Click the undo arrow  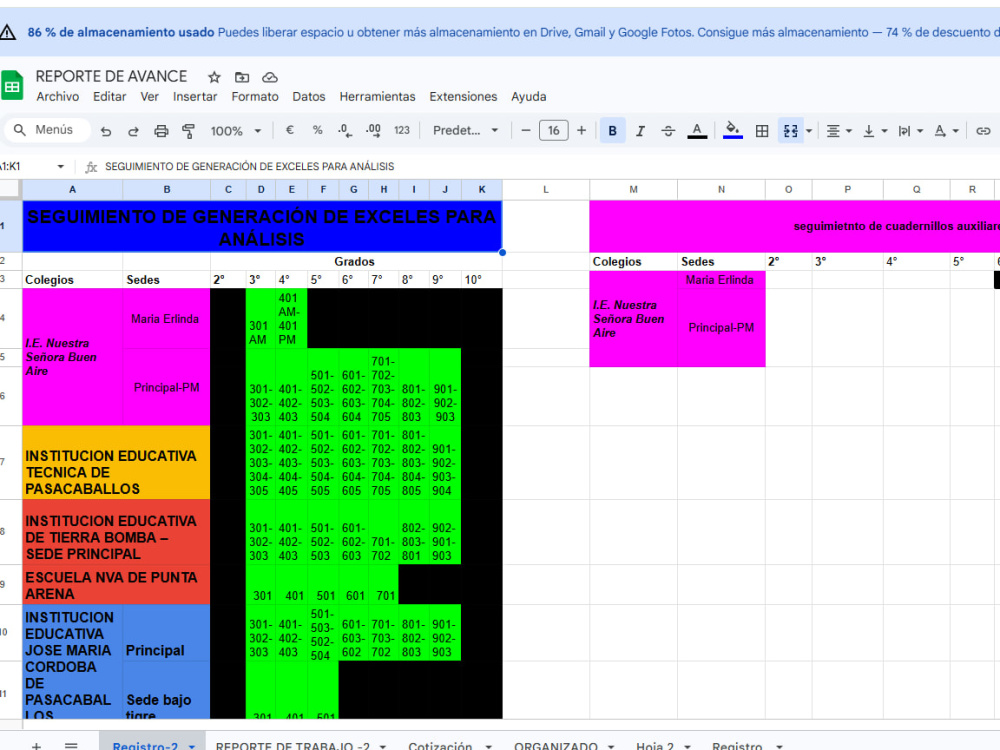[x=106, y=131]
